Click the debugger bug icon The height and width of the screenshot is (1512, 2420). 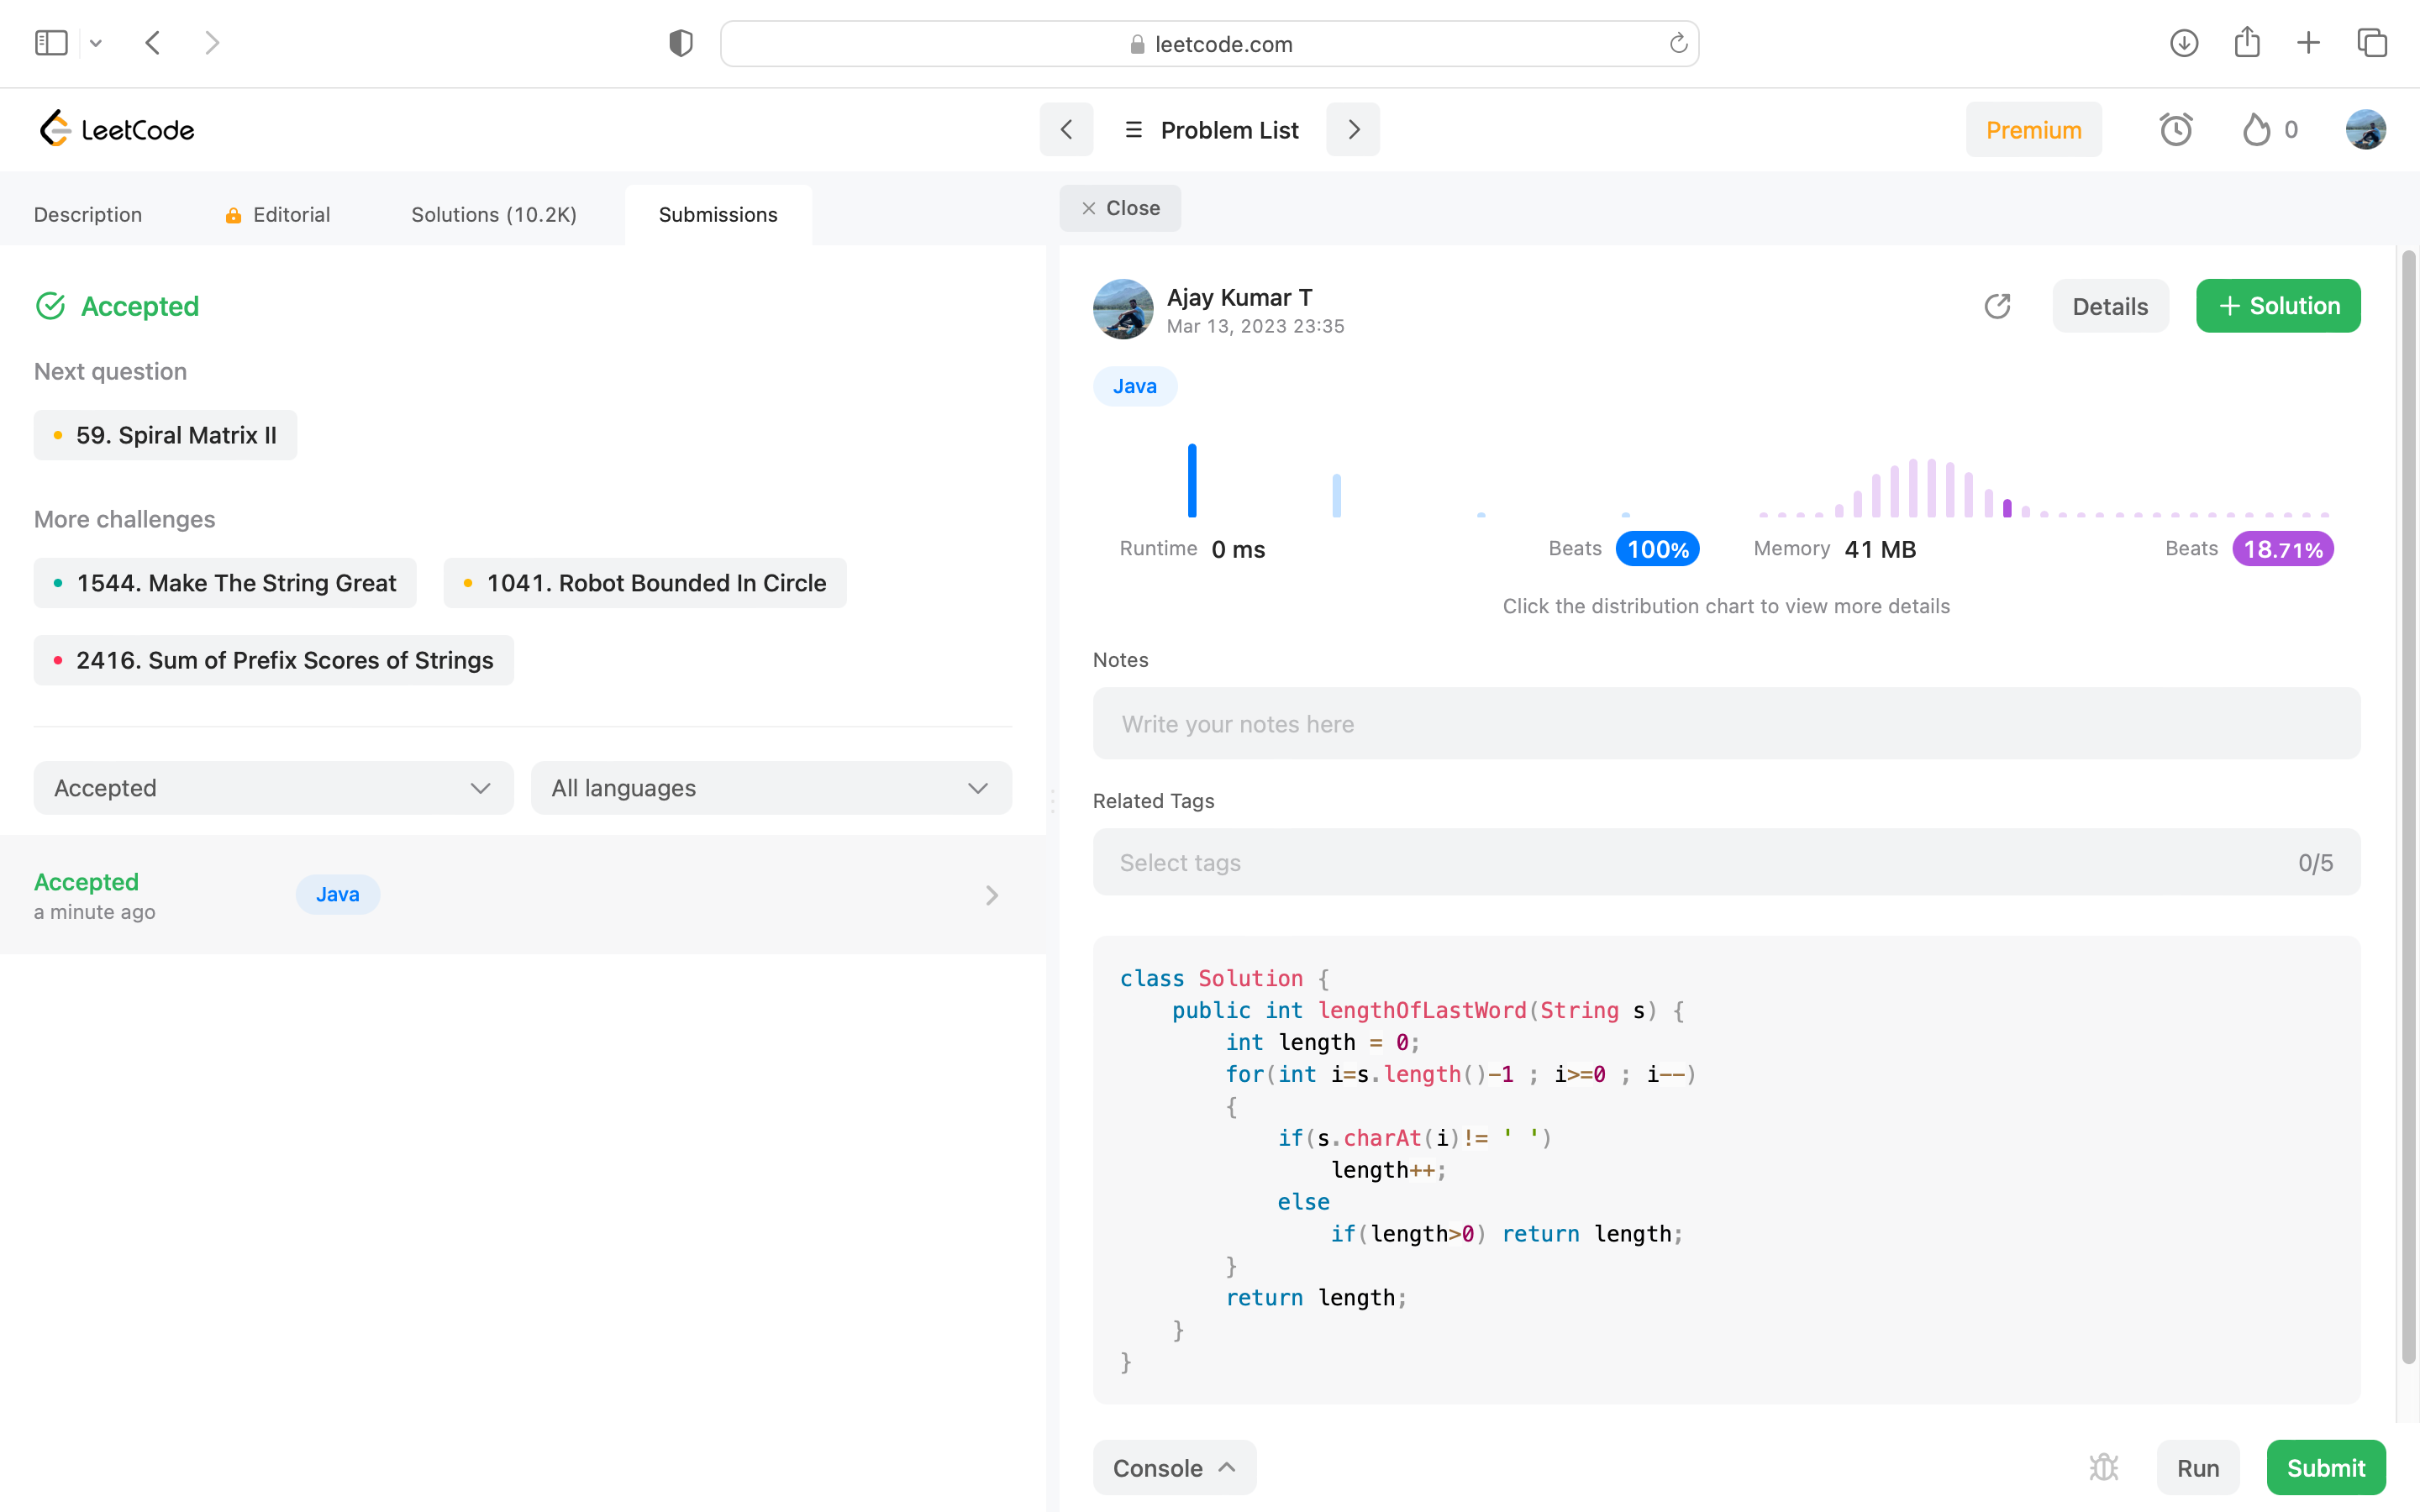pyautogui.click(x=2103, y=1467)
